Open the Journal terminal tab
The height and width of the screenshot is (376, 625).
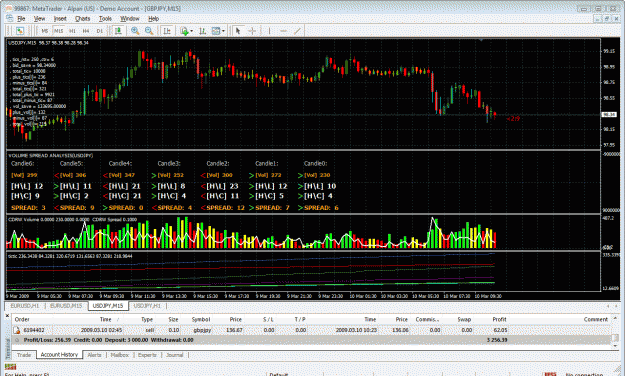click(x=175, y=355)
